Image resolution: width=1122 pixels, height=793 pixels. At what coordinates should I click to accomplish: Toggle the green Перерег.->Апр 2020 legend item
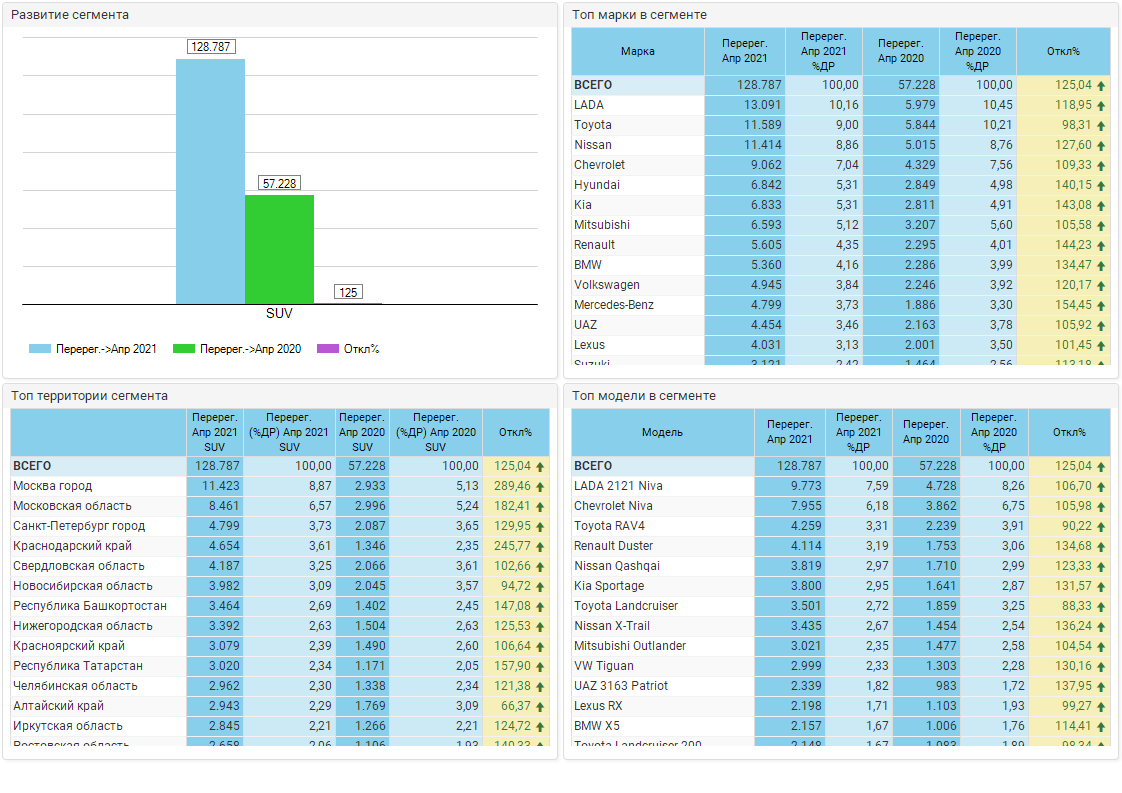[x=236, y=349]
